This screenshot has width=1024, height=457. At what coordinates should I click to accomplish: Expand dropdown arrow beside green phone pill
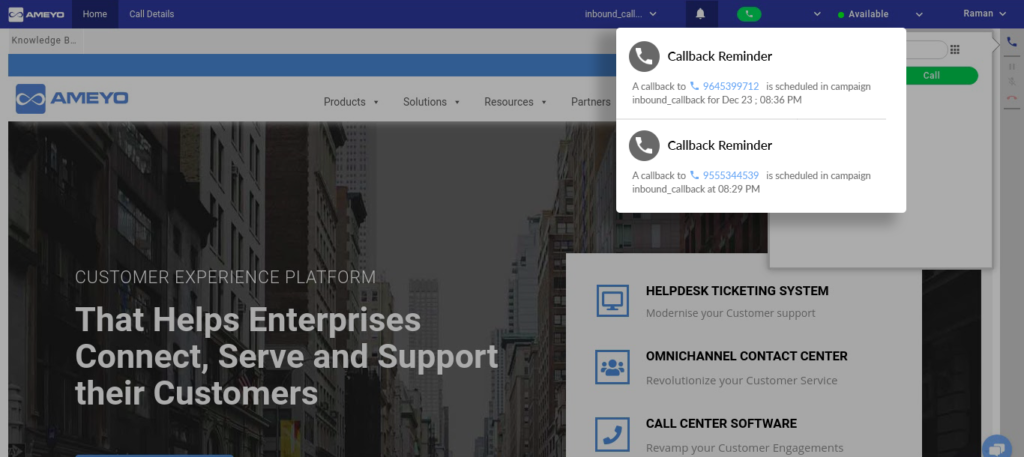[x=816, y=14]
